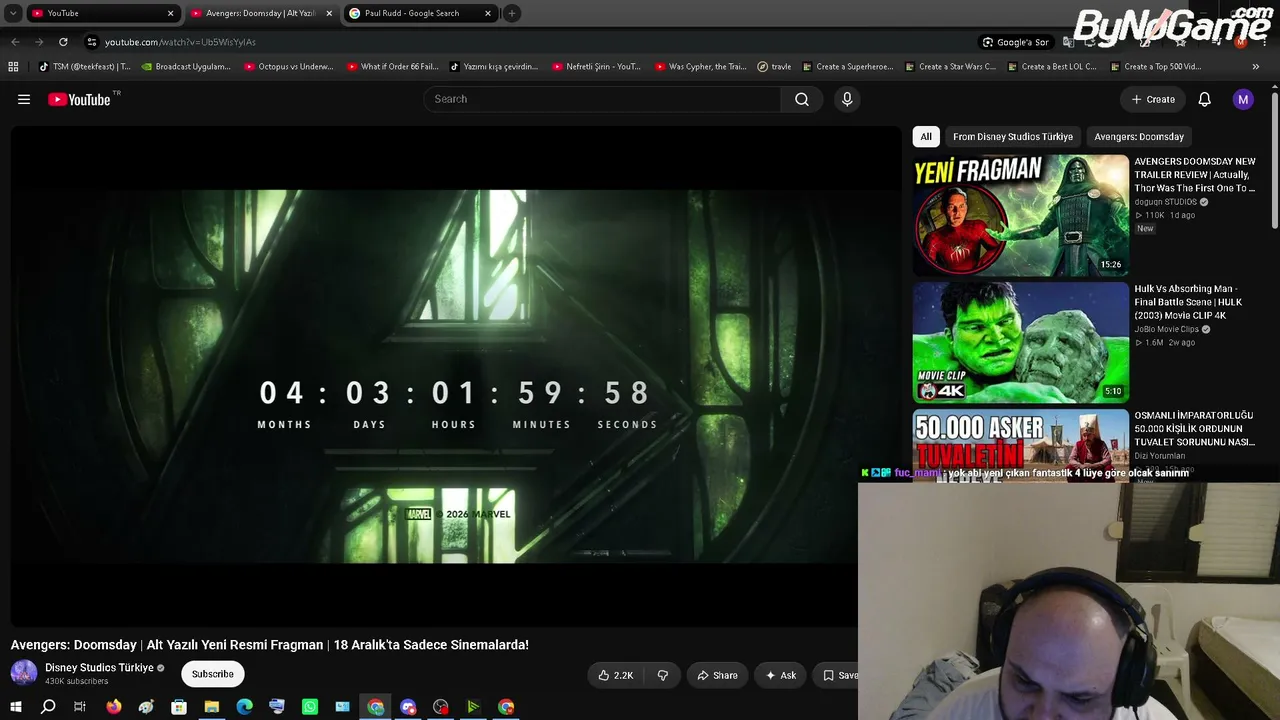Viewport: 1280px width, 720px height.
Task: Open the Create a Superheroe... bookmark
Action: [x=848, y=67]
